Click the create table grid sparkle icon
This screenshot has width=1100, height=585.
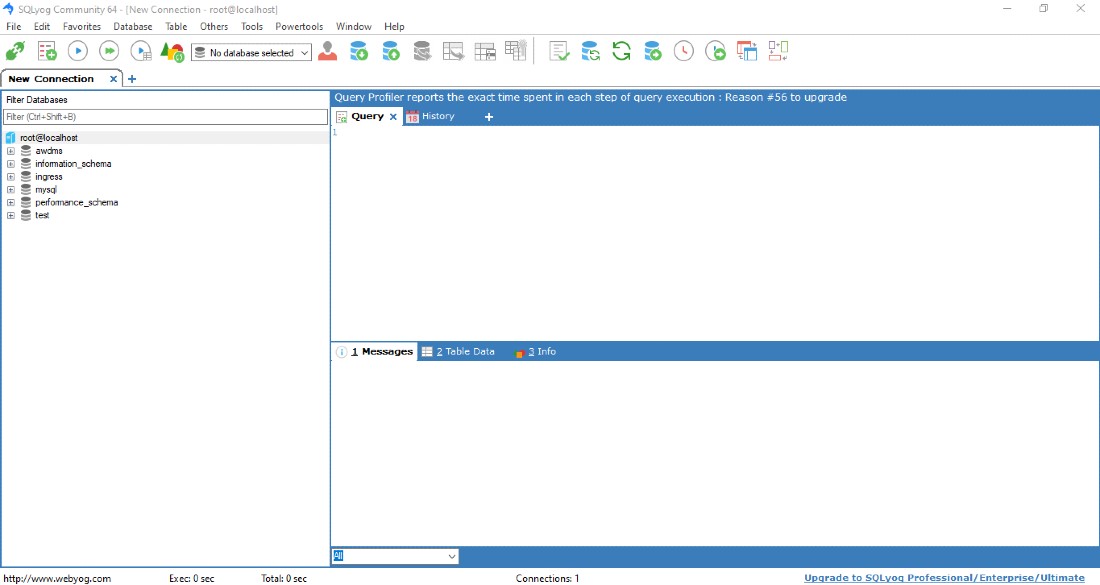[516, 51]
